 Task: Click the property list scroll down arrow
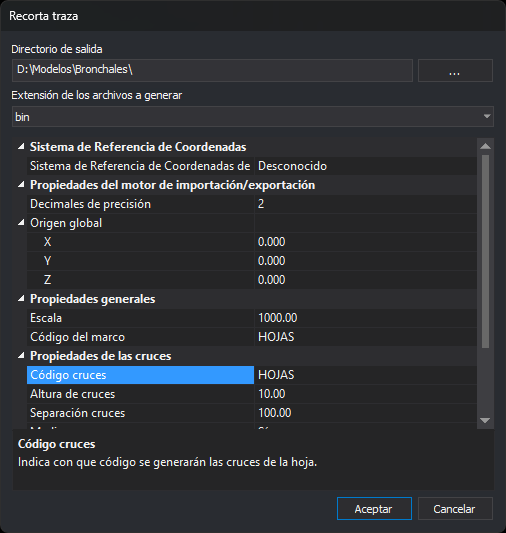click(x=485, y=420)
